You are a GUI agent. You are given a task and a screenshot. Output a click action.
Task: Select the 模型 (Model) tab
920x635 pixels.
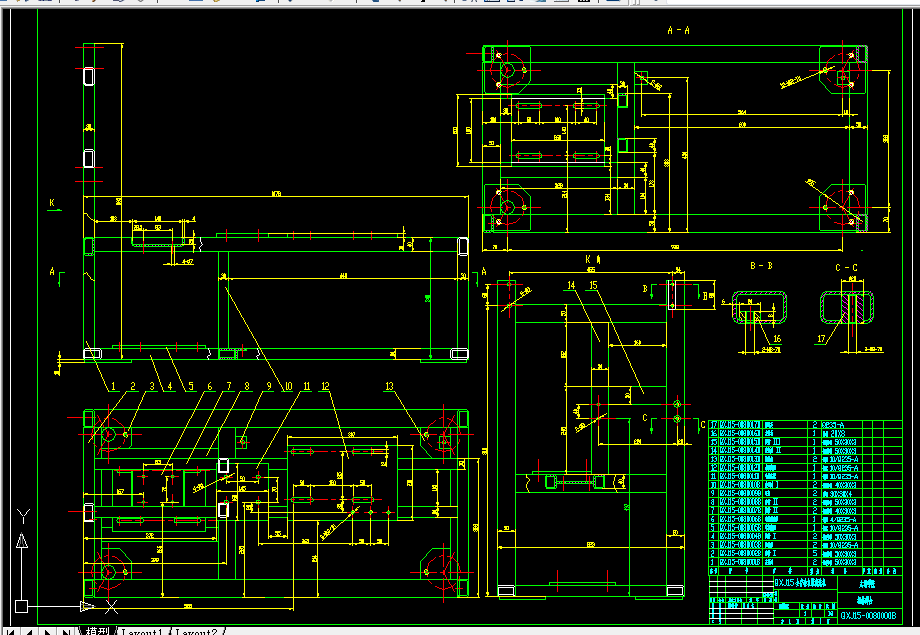click(97, 631)
